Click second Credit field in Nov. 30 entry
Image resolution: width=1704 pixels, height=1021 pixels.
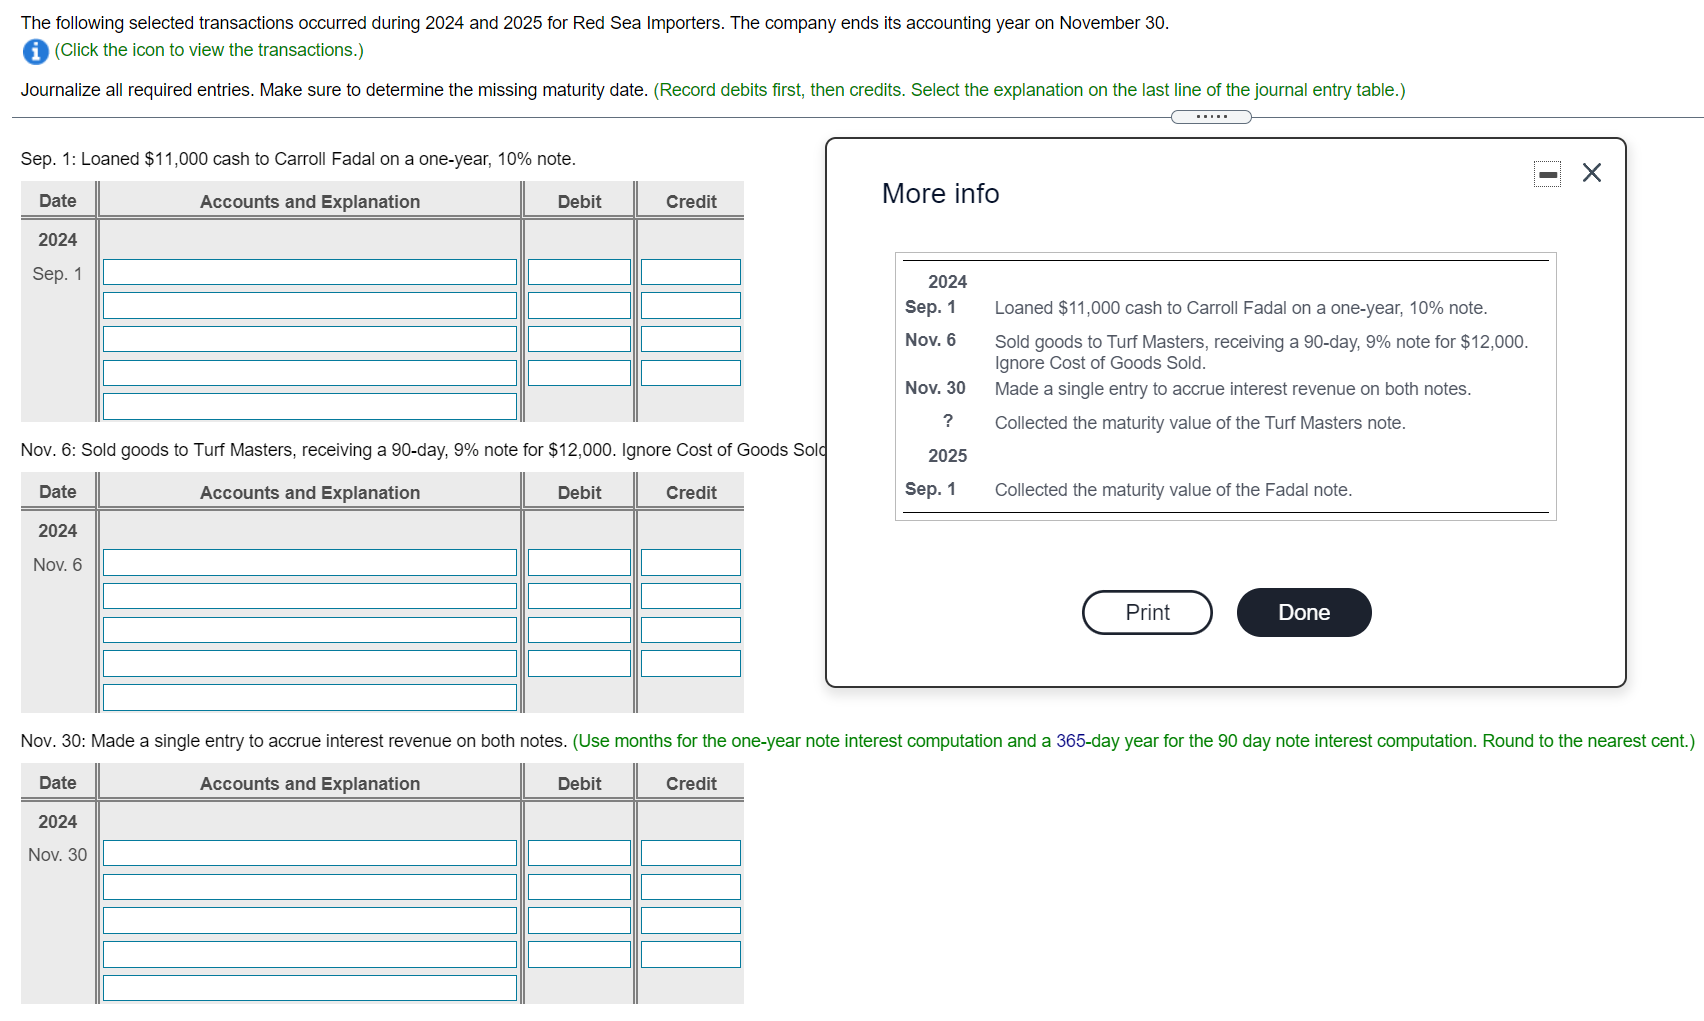point(691,887)
